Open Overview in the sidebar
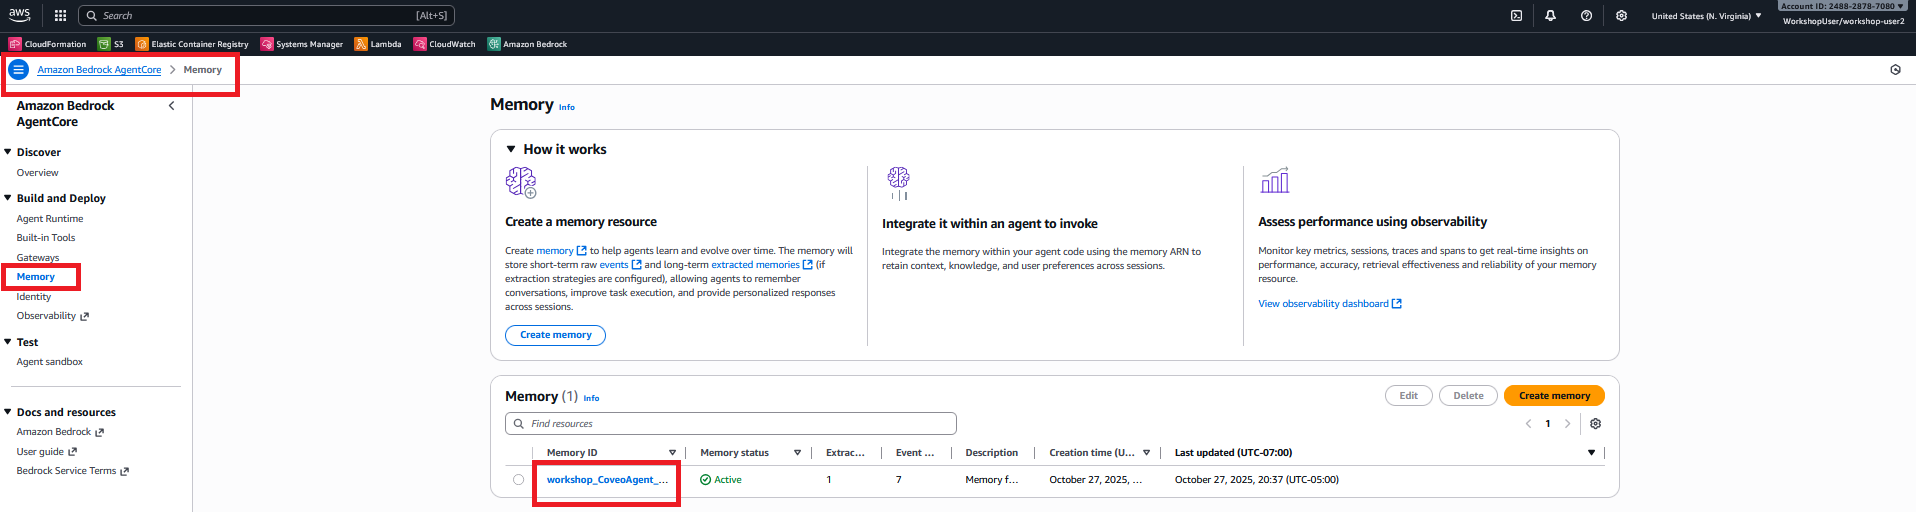The image size is (1916, 512). click(x=37, y=173)
